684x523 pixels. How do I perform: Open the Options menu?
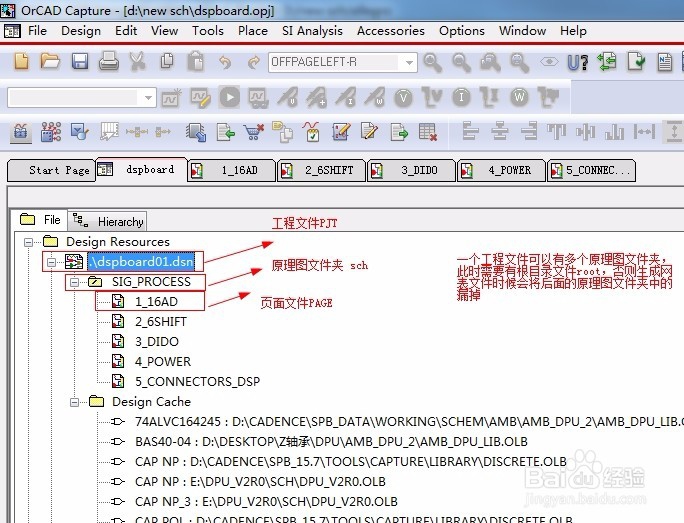click(x=462, y=31)
